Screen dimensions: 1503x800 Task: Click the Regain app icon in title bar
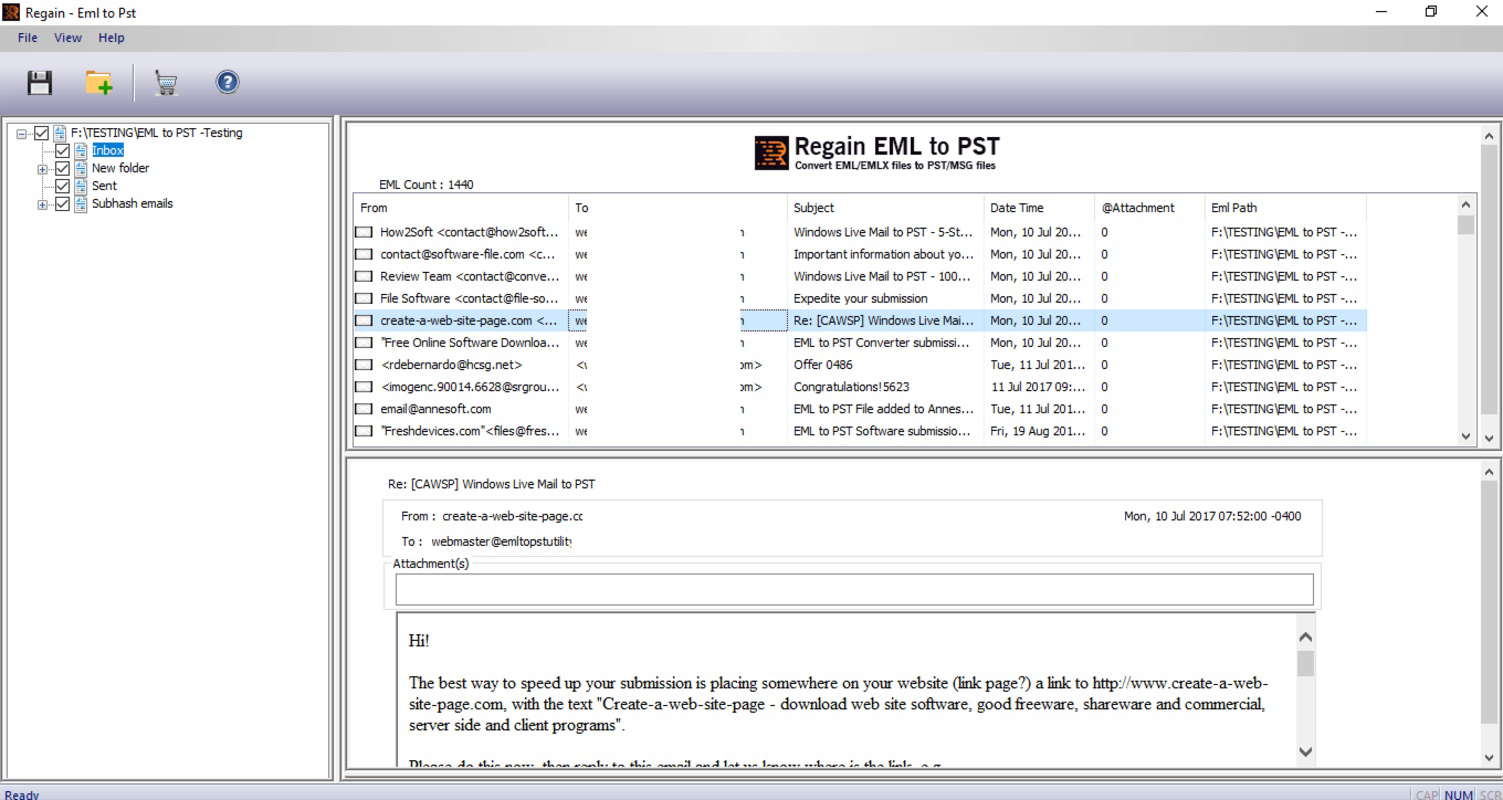(12, 12)
